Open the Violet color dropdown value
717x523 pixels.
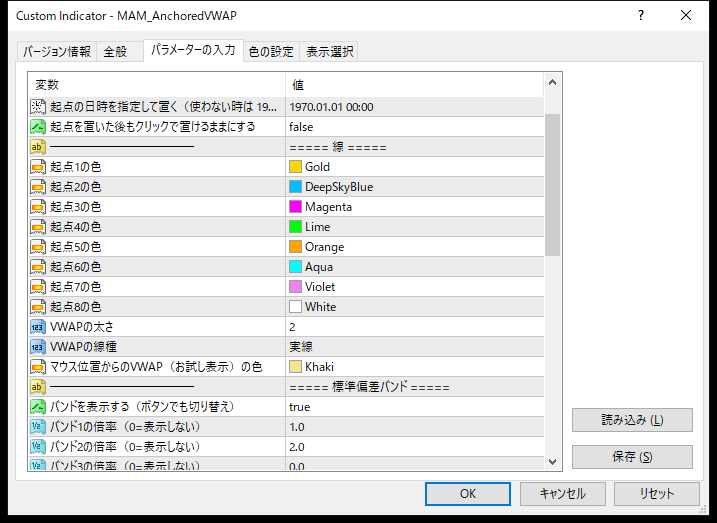pyautogui.click(x=414, y=287)
